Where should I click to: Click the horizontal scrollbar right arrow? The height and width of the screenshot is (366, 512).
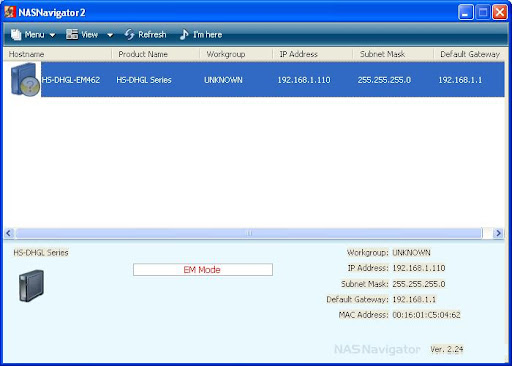[498, 233]
